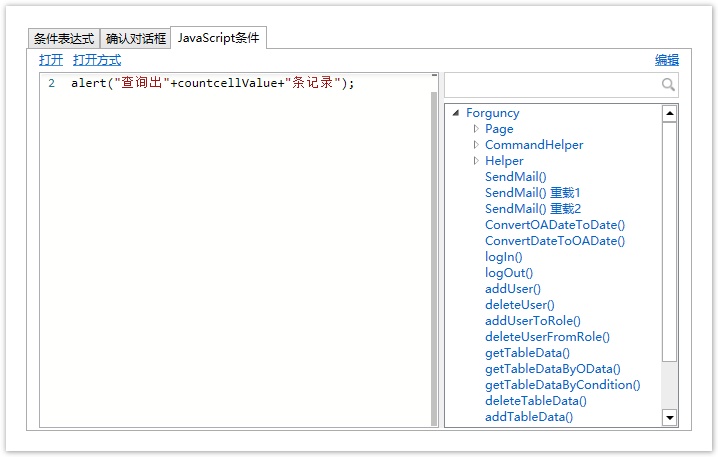Image resolution: width=718 pixels, height=457 pixels.
Task: Select the JavaScript条件 tab
Action: pyautogui.click(x=218, y=38)
